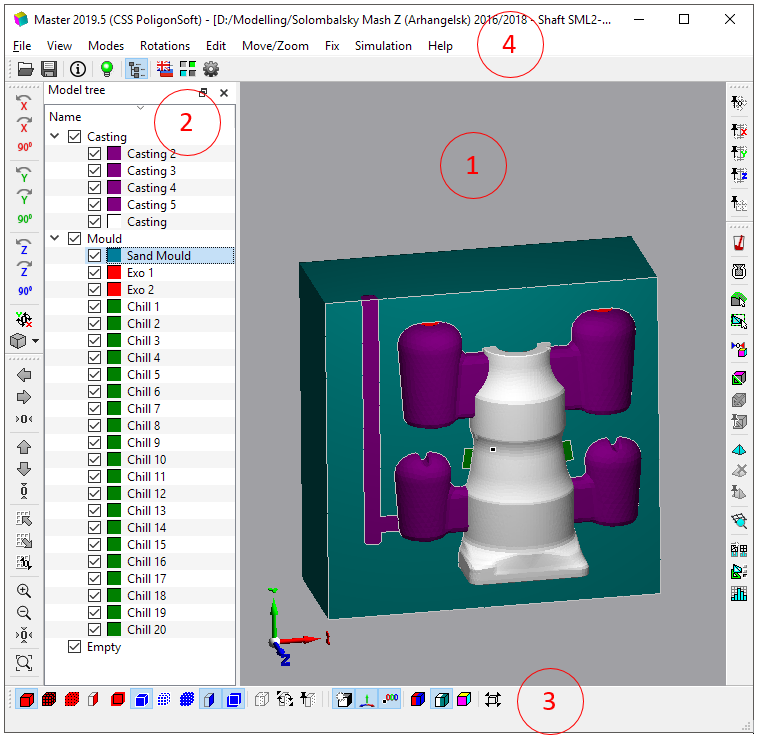Open the cube view dropdown arrow
Screen dimensions: 760x741
(36, 341)
